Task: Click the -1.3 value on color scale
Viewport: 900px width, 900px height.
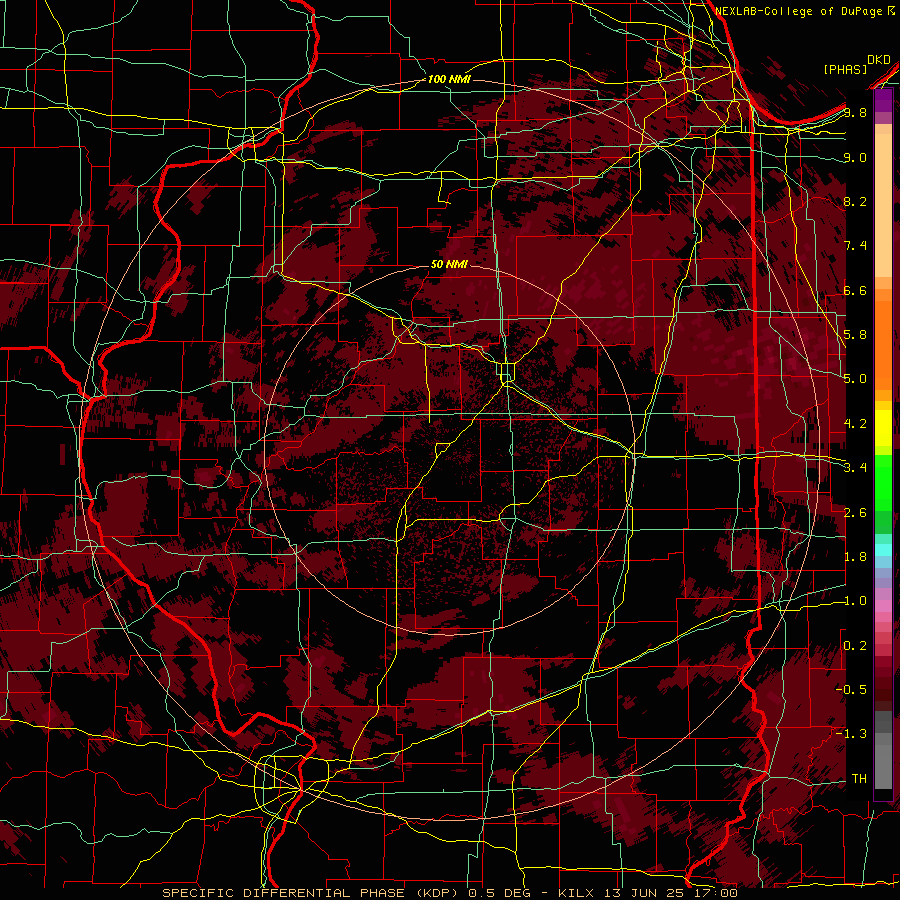Action: (x=851, y=734)
